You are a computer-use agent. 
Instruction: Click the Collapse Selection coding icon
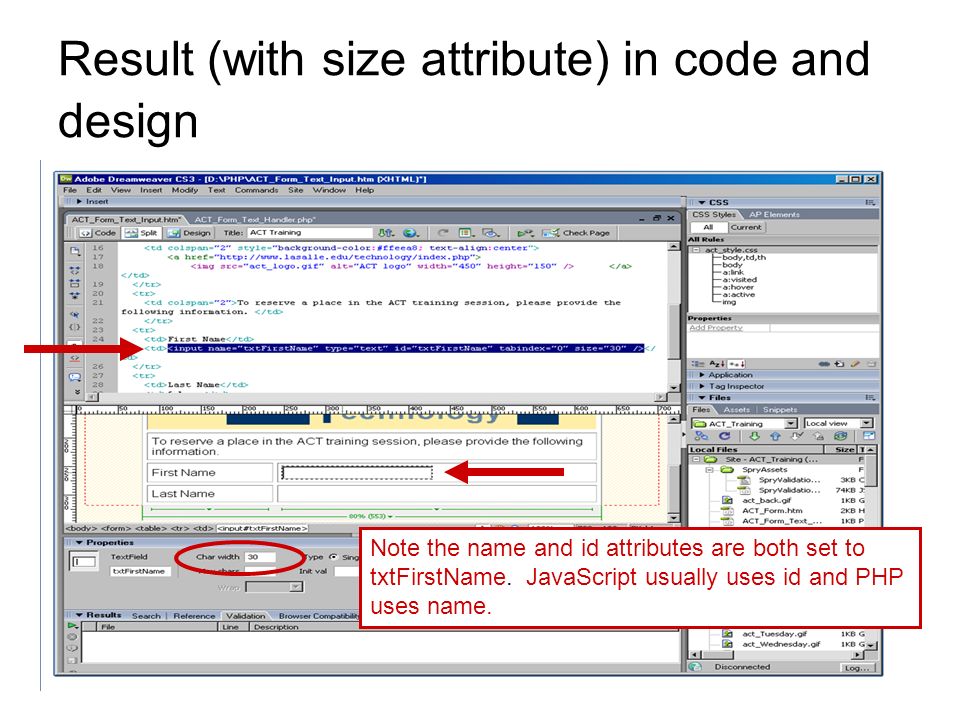coord(75,283)
